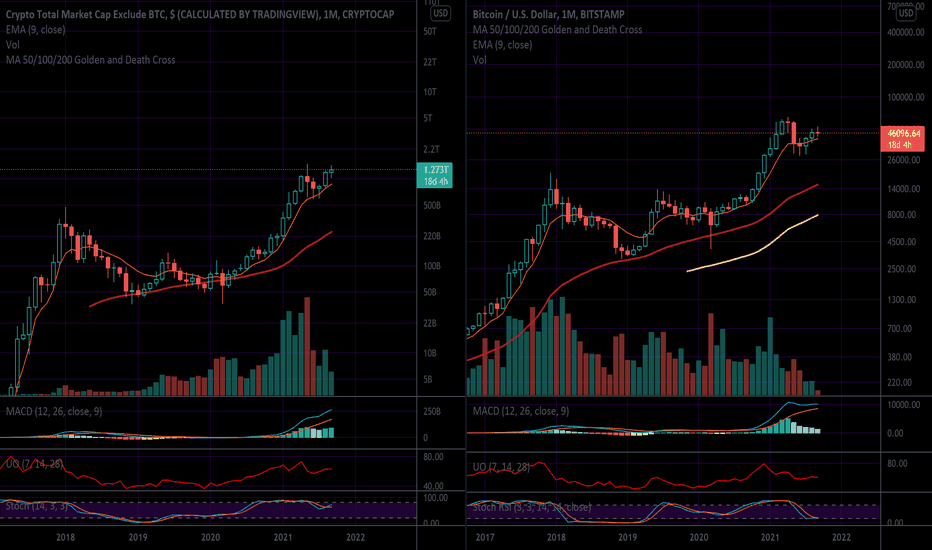Click the 100B price axis label
The height and width of the screenshot is (550, 932).
pos(432,266)
